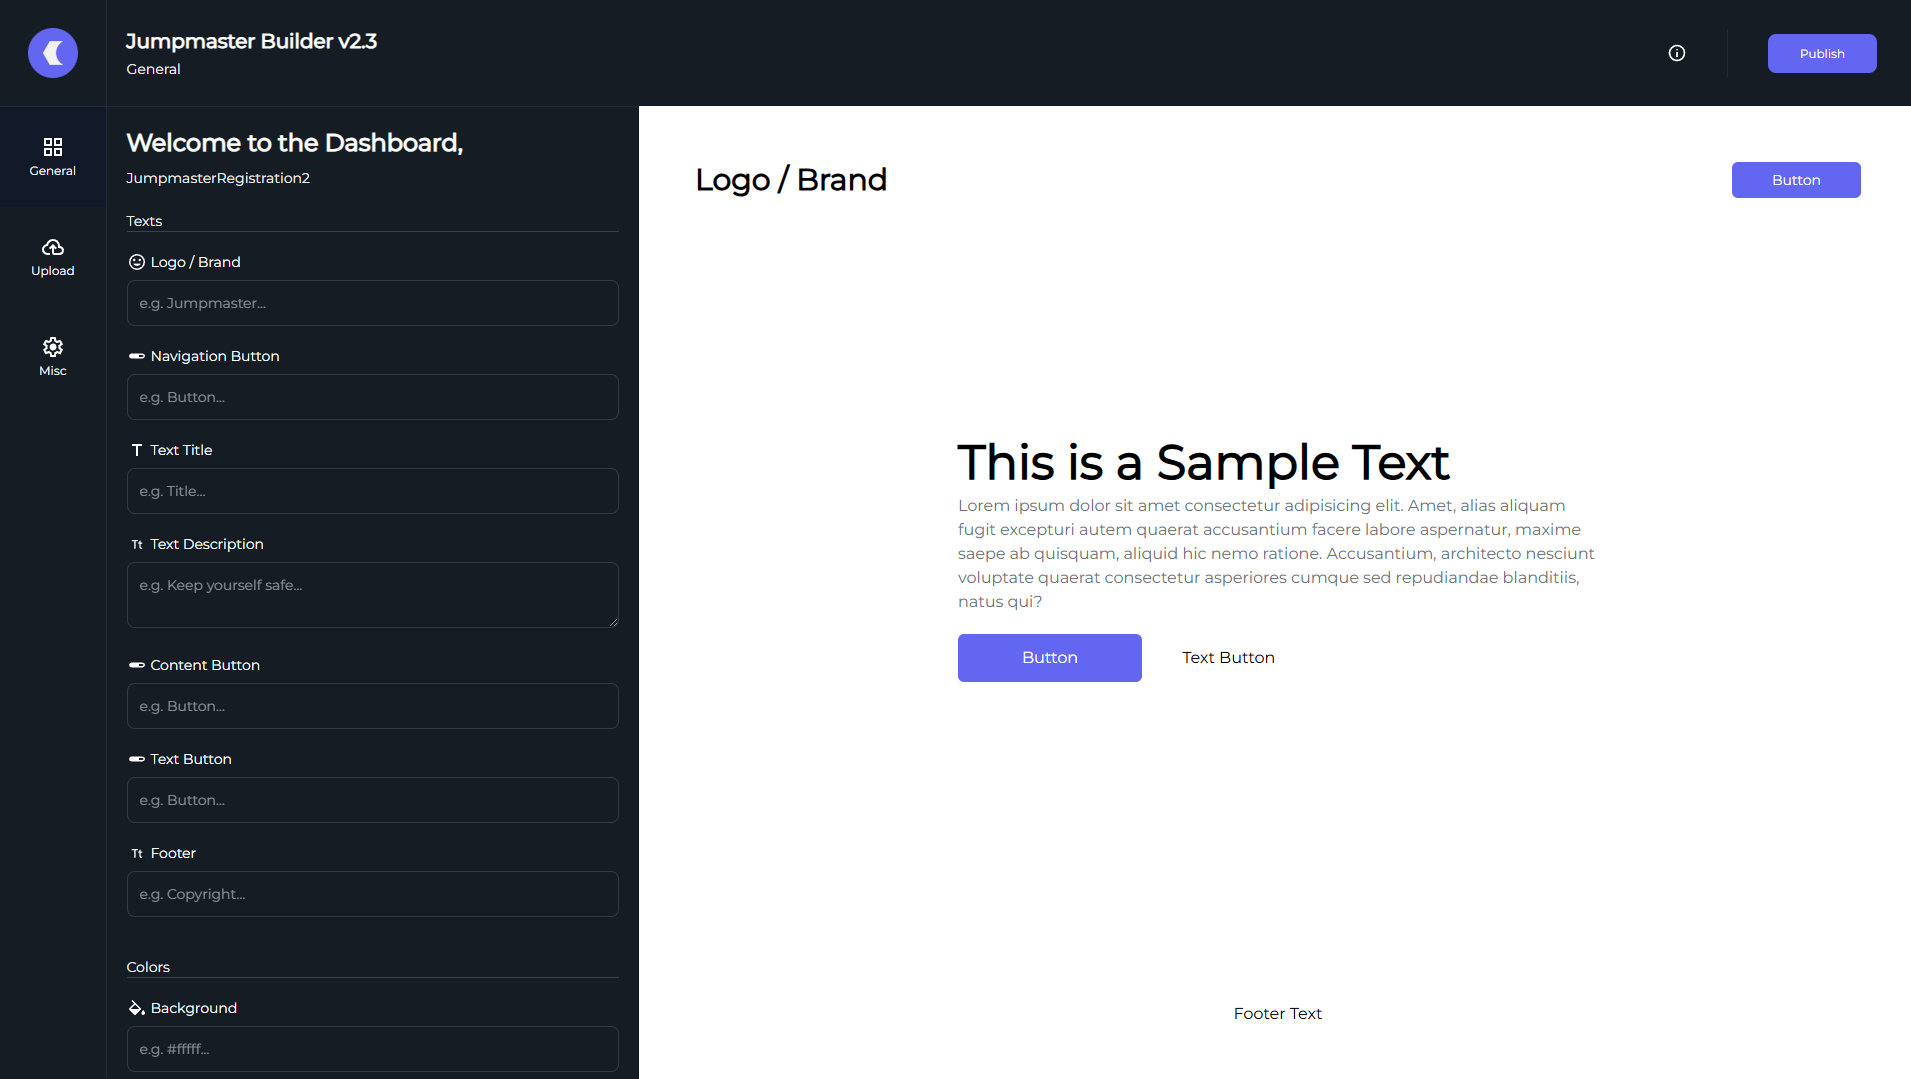The height and width of the screenshot is (1079, 1911).
Task: Select the Text Button link in the preview
Action: coord(1228,657)
